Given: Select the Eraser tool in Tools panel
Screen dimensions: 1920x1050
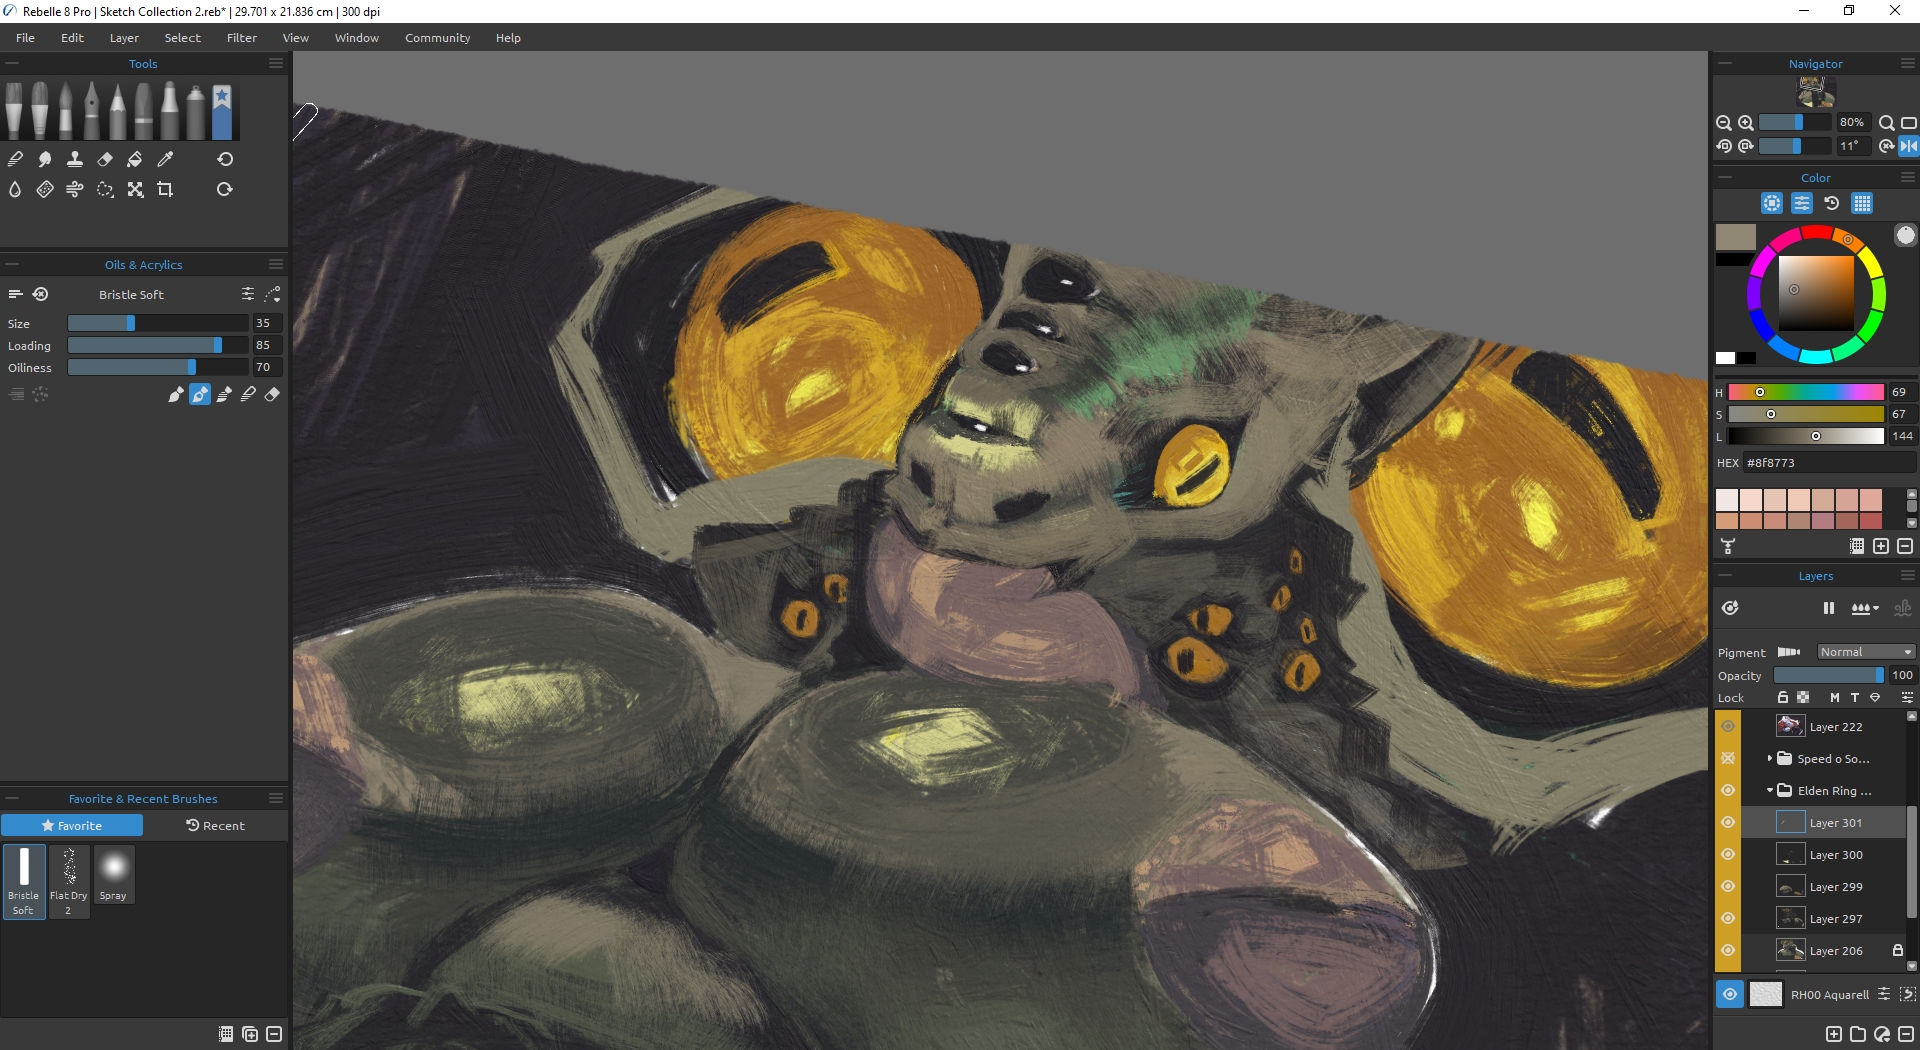Looking at the screenshot, I should [105, 159].
